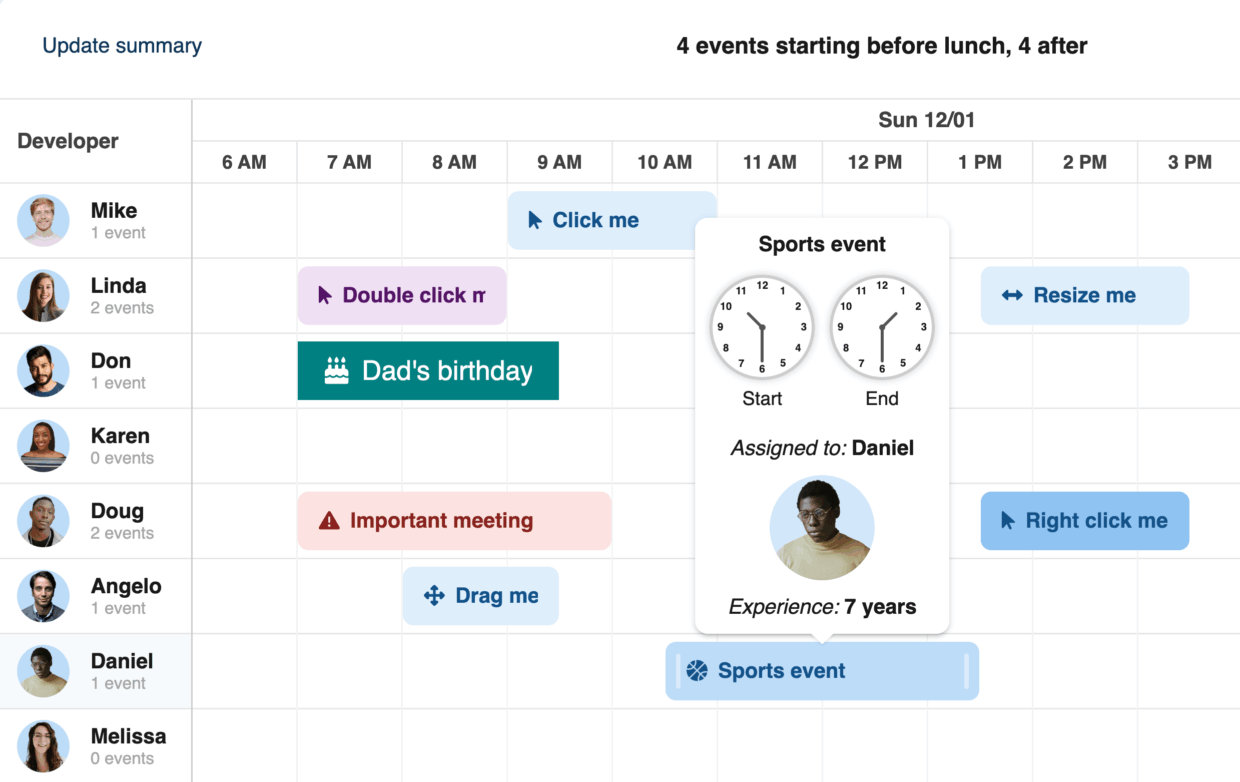Screen dimensions: 1240x782
Task: Select Melissa in the developer list
Action: tap(128, 746)
